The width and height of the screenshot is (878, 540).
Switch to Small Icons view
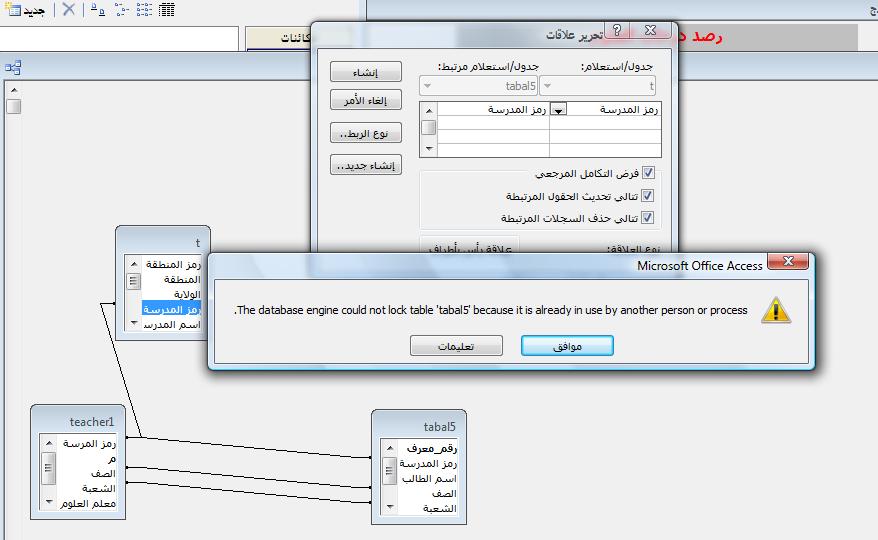(x=121, y=9)
